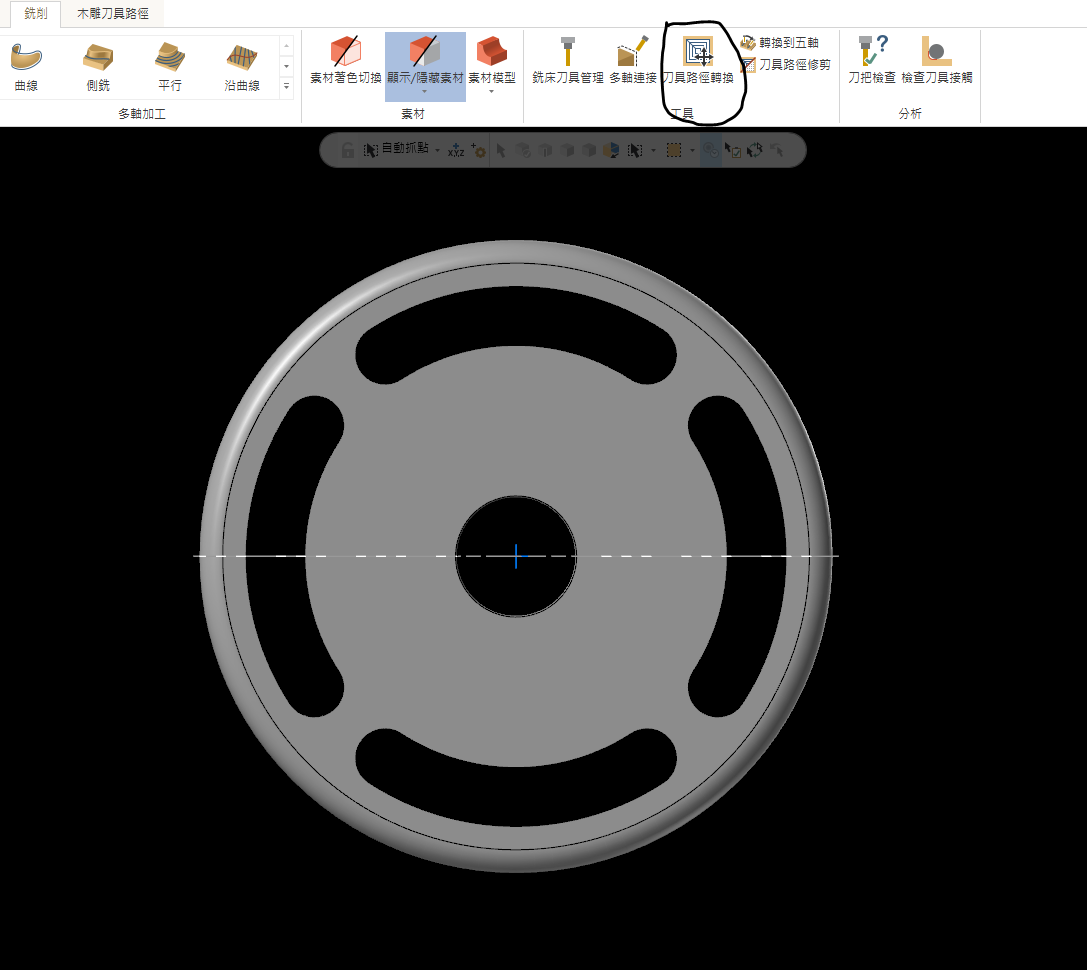Click the window selection cursor icon
1087x970 pixels.
634,150
